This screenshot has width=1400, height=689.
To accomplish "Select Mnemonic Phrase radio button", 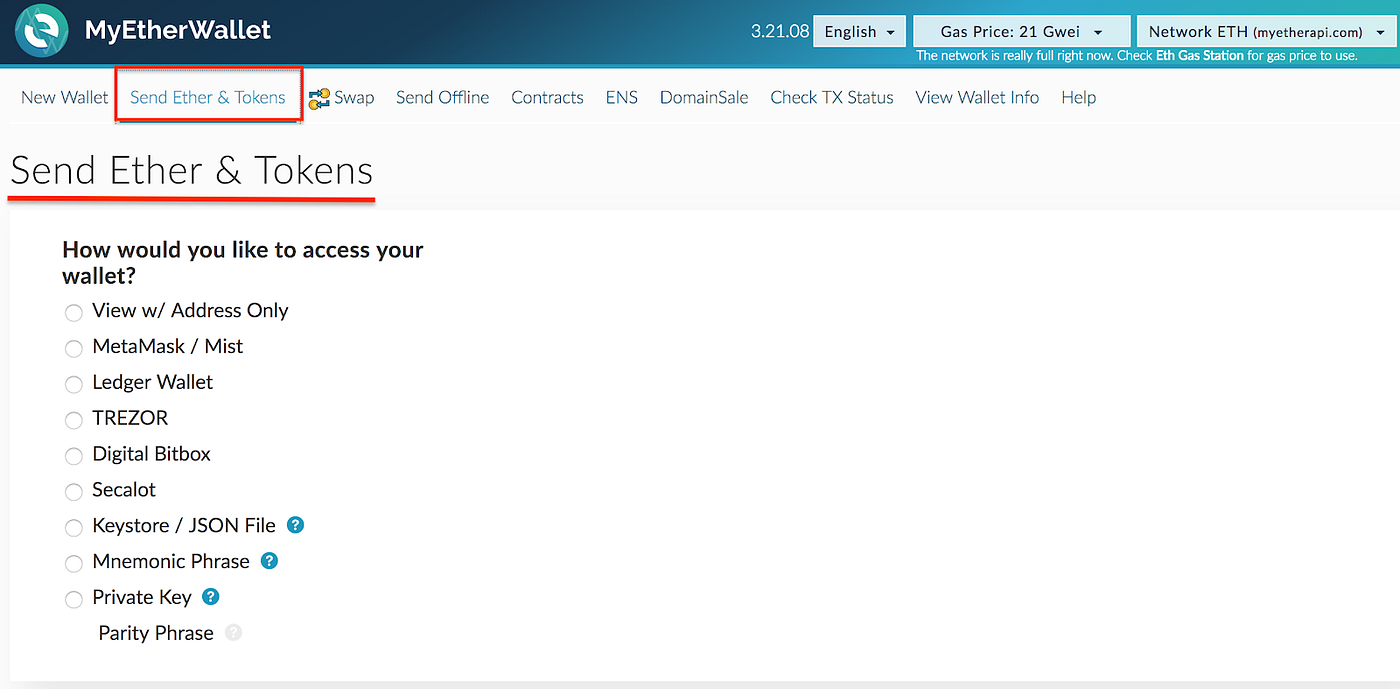I will pyautogui.click(x=73, y=564).
